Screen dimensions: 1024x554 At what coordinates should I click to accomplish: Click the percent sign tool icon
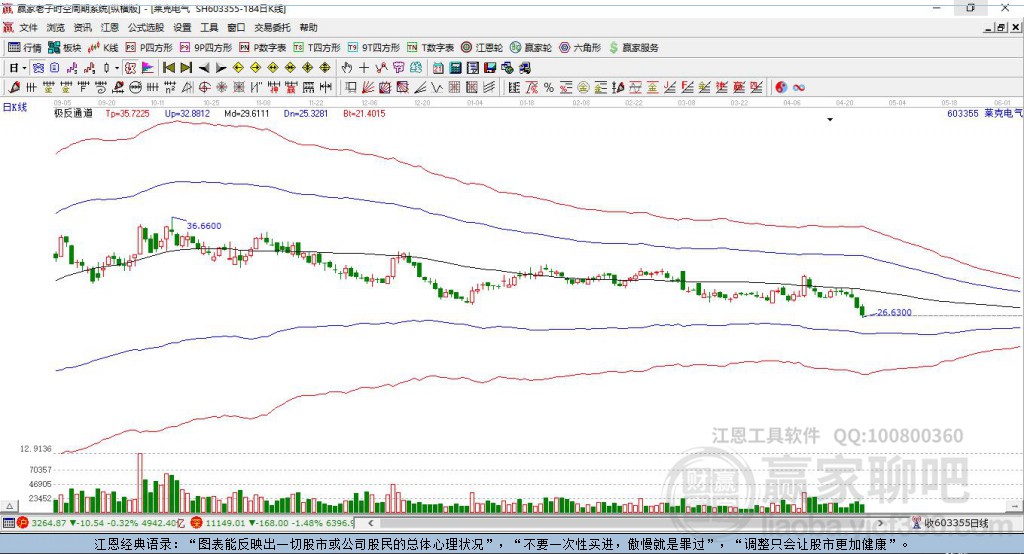point(549,88)
